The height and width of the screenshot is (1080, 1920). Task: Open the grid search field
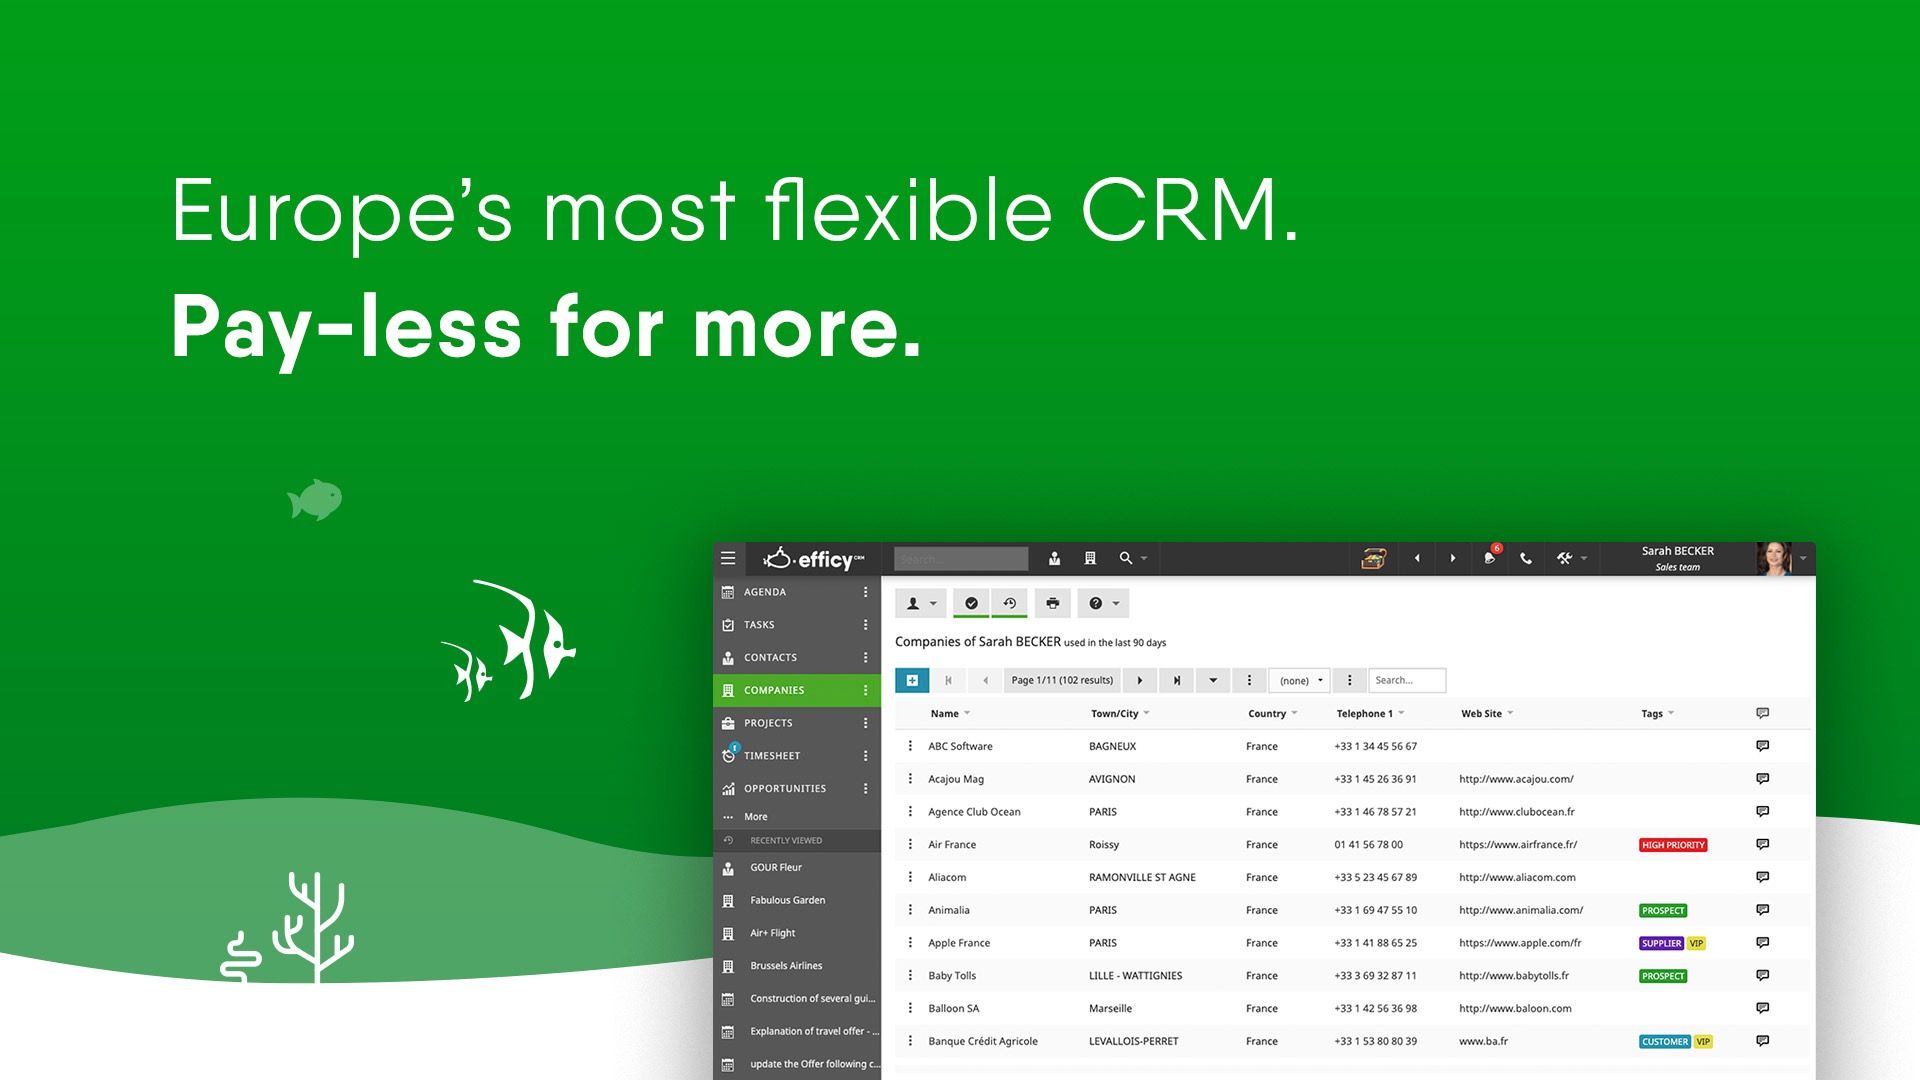pyautogui.click(x=1406, y=680)
